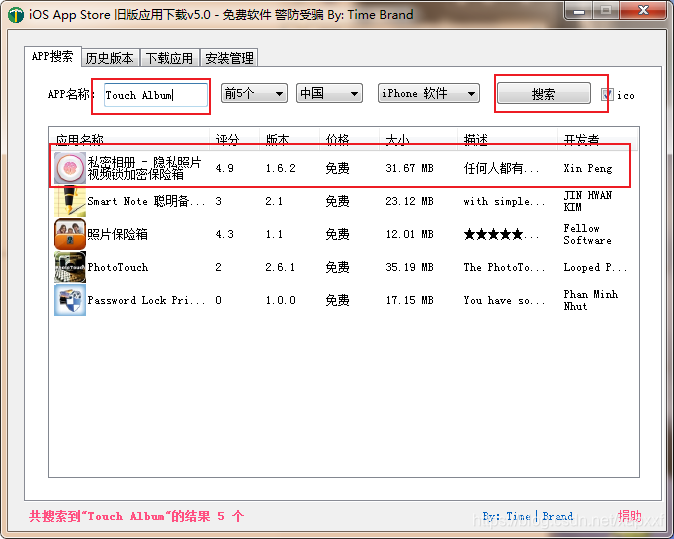Click the 搜索 search button
Screen dimensions: 674x539
coord(544,94)
